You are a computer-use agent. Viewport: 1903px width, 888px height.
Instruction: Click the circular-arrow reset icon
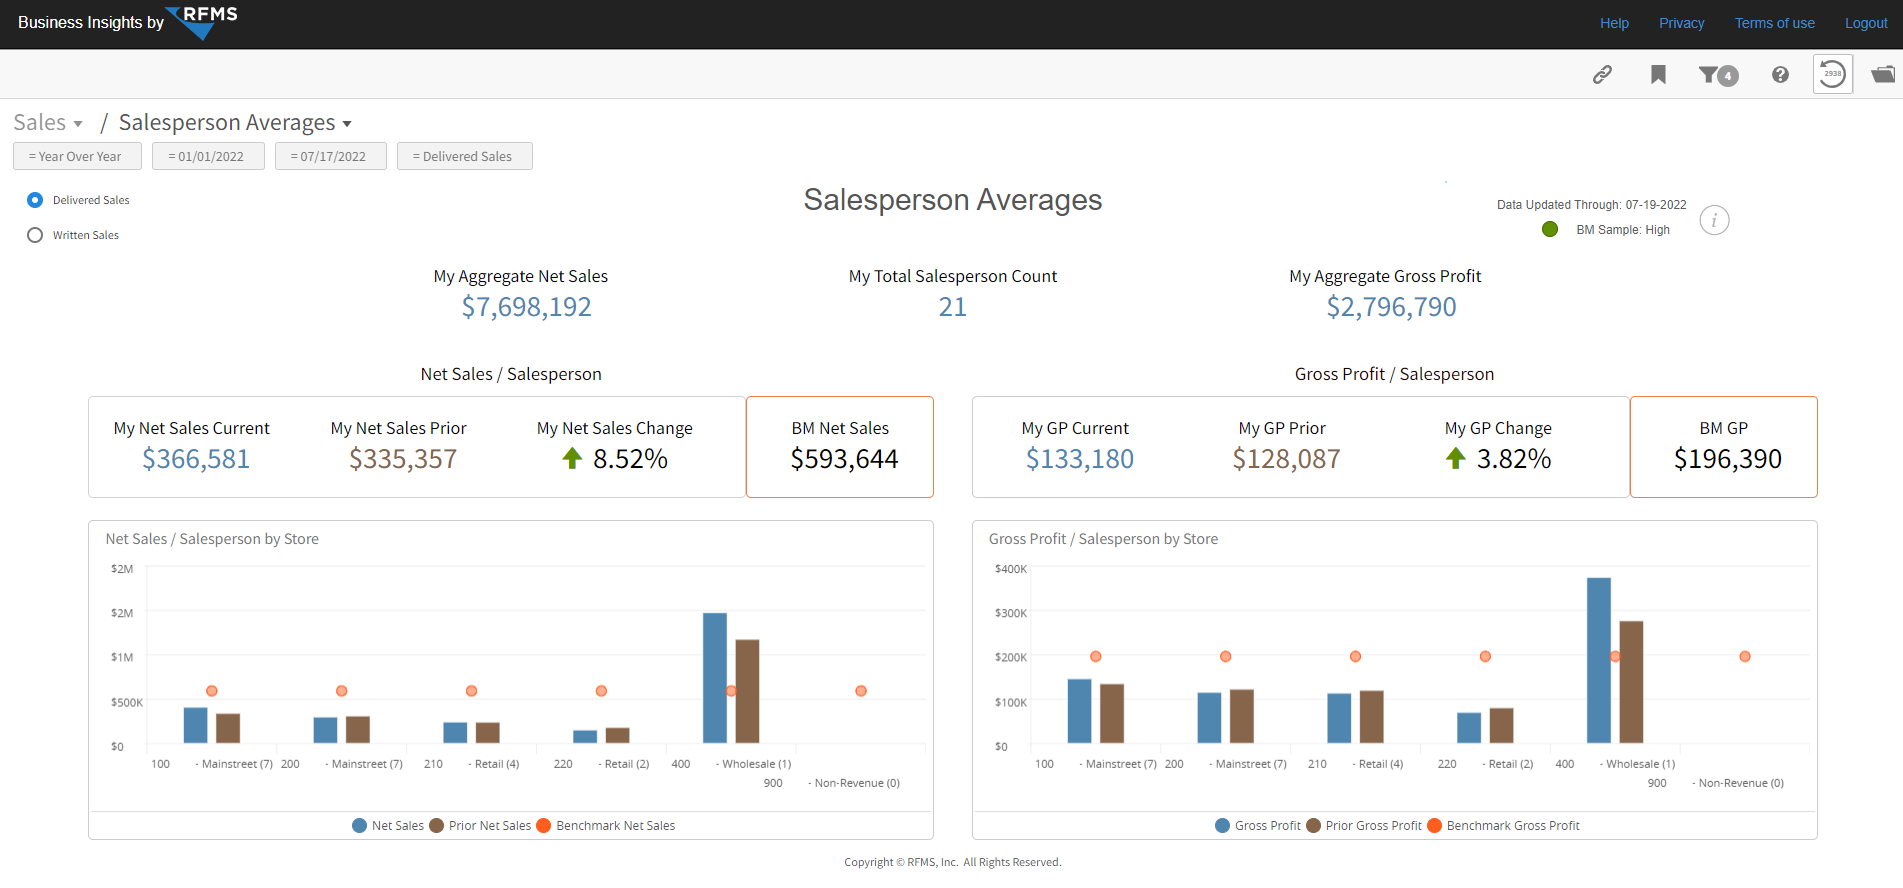point(1833,74)
